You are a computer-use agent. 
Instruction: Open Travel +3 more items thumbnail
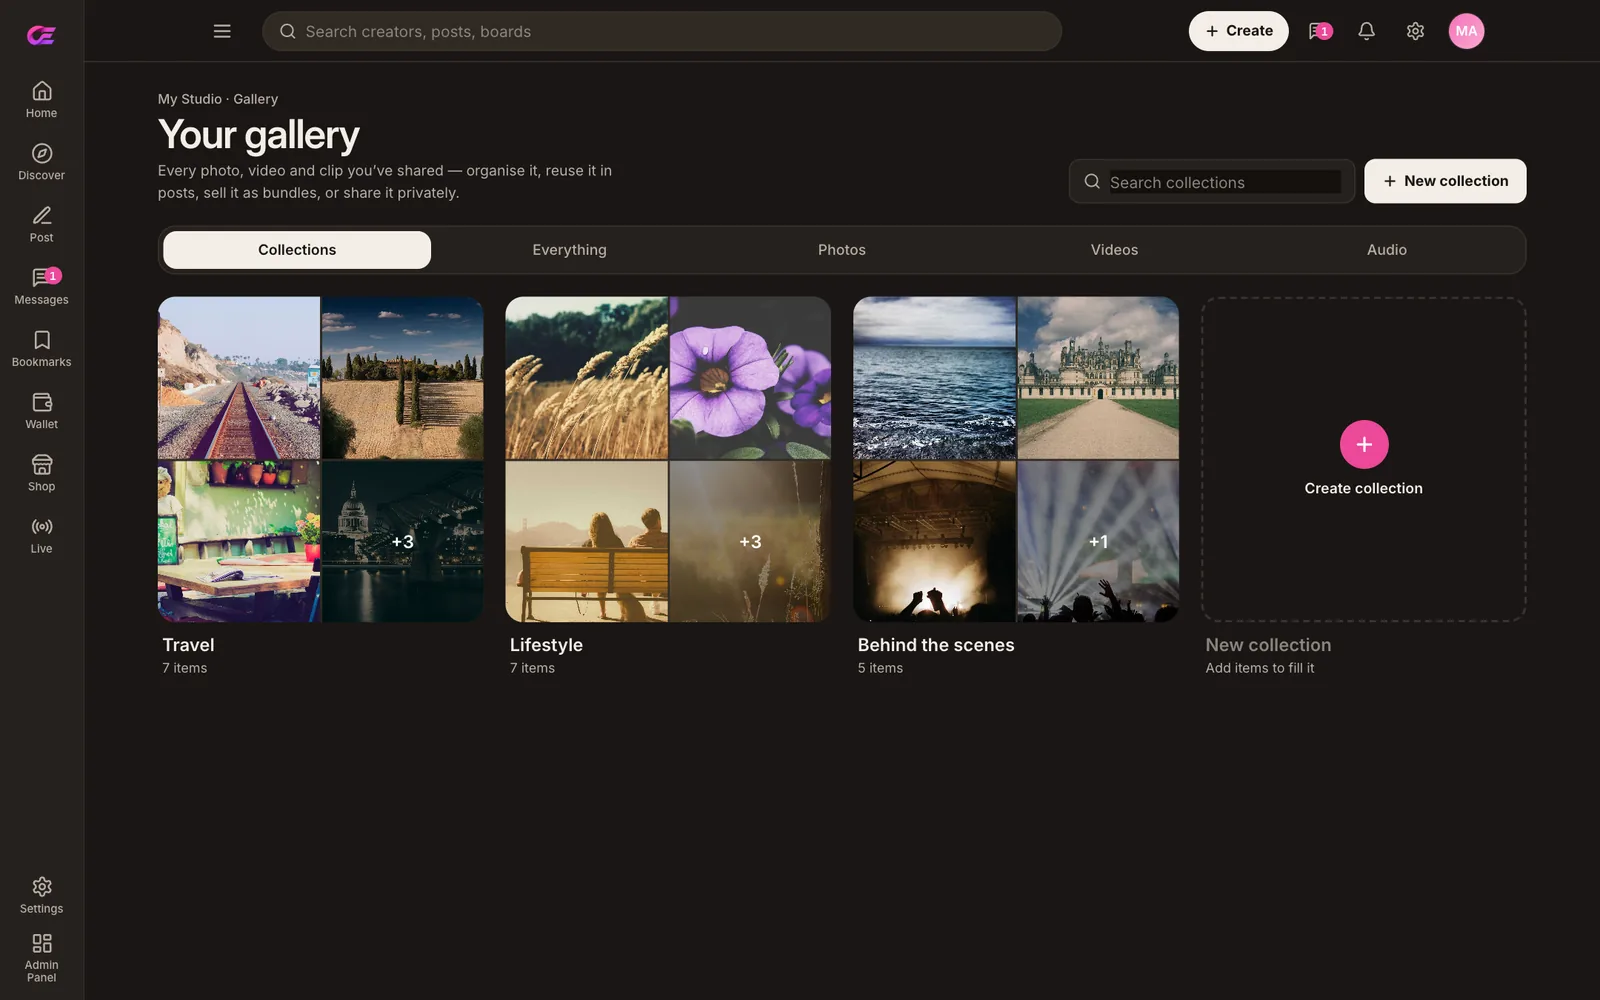point(403,541)
